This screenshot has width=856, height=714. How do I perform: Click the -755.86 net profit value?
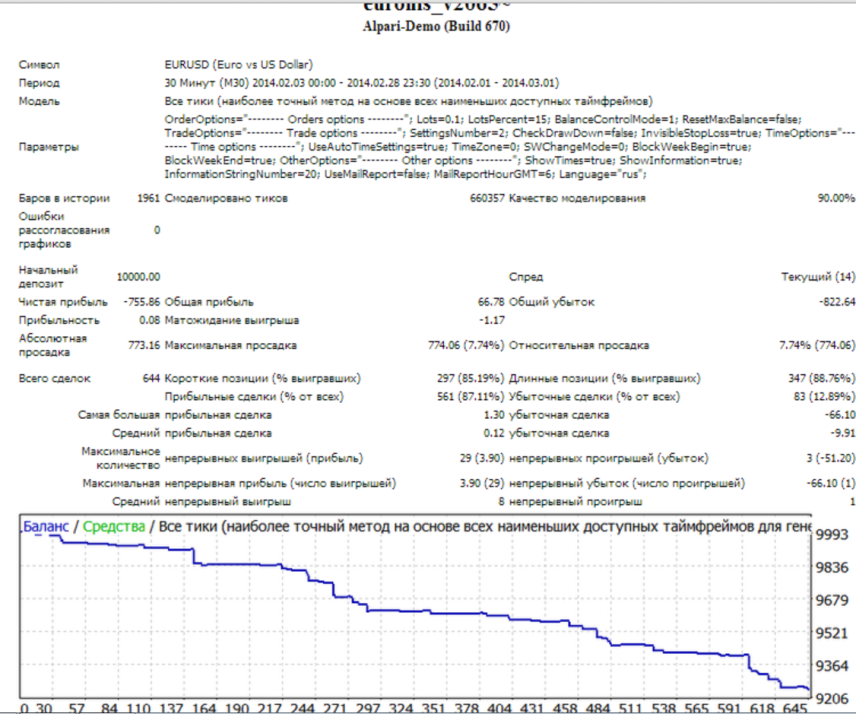click(x=140, y=301)
